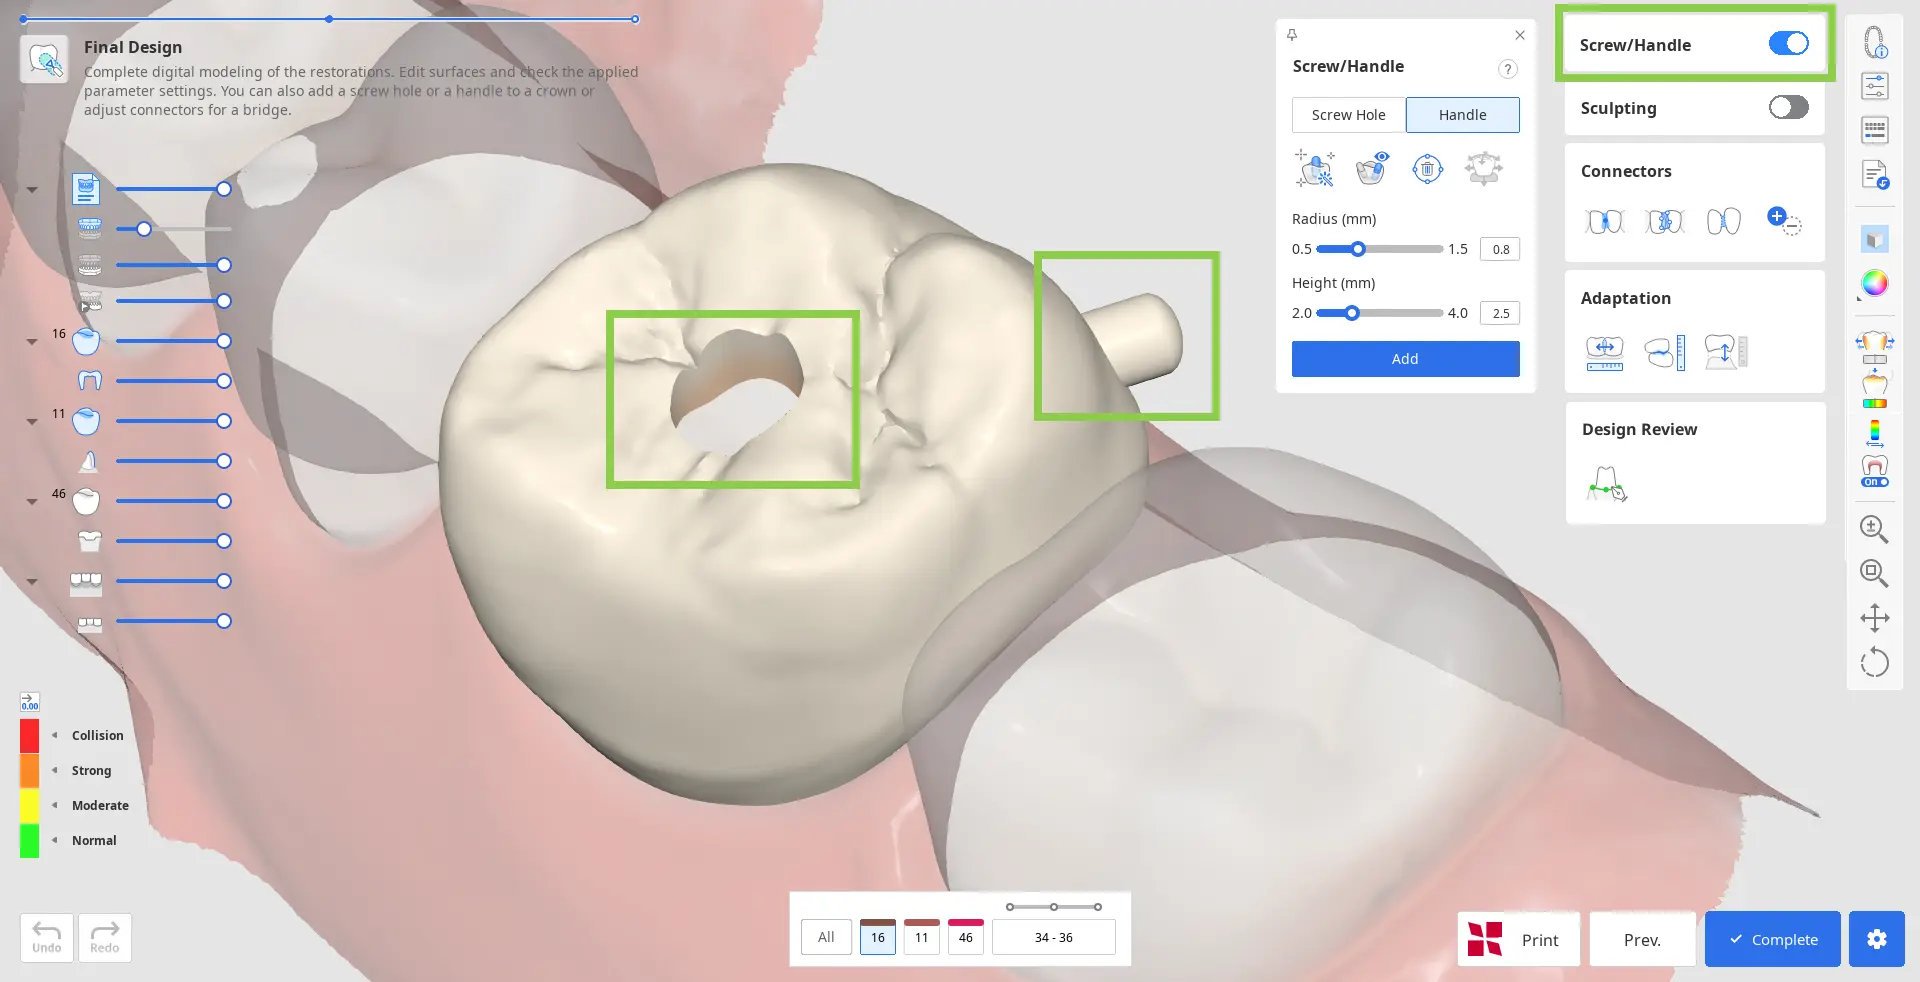Enable the Sculpting toggle

tap(1788, 107)
